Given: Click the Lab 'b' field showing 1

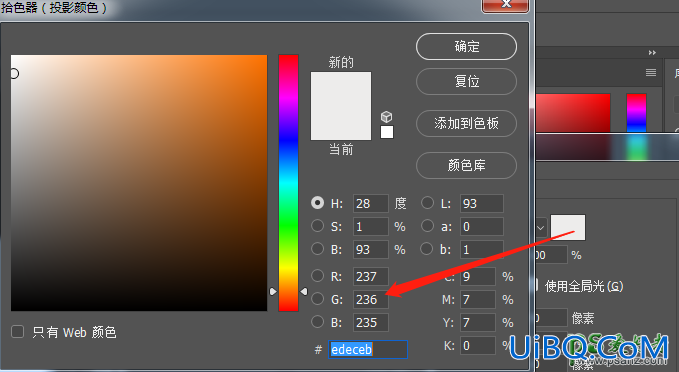Looking at the screenshot, I should point(482,249).
